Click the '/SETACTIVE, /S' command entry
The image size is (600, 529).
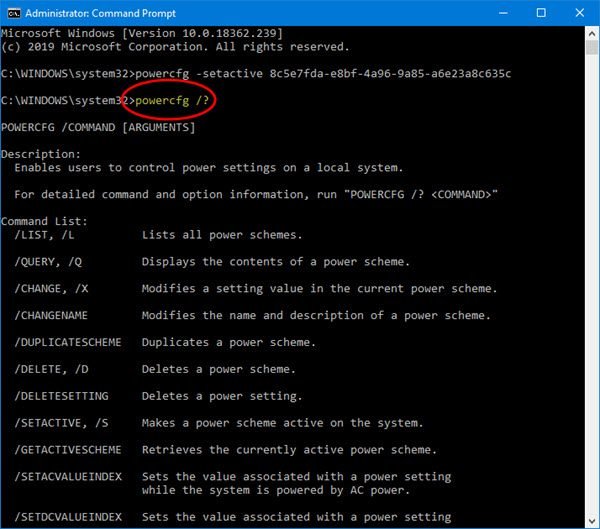tap(61, 423)
